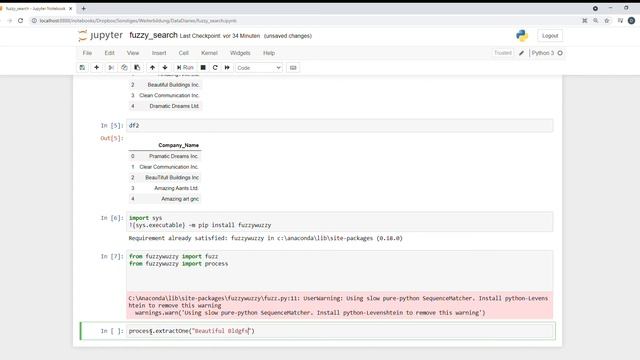
Task: Restart the kernel icon
Action: click(x=215, y=68)
